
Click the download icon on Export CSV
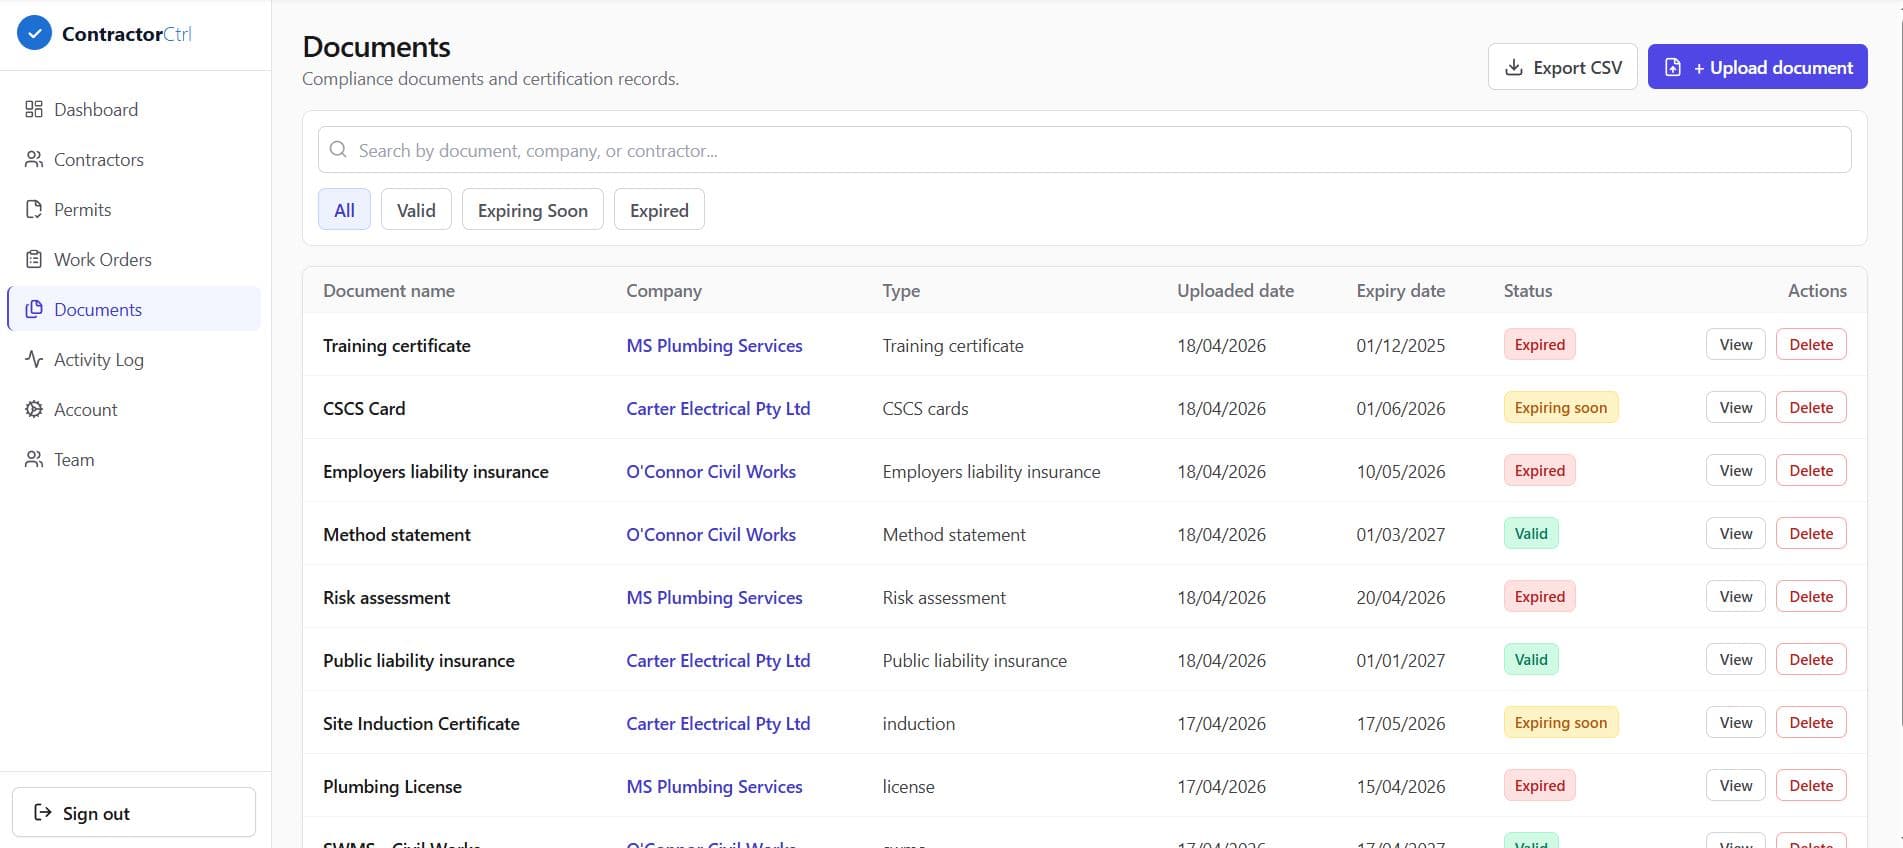(1514, 67)
